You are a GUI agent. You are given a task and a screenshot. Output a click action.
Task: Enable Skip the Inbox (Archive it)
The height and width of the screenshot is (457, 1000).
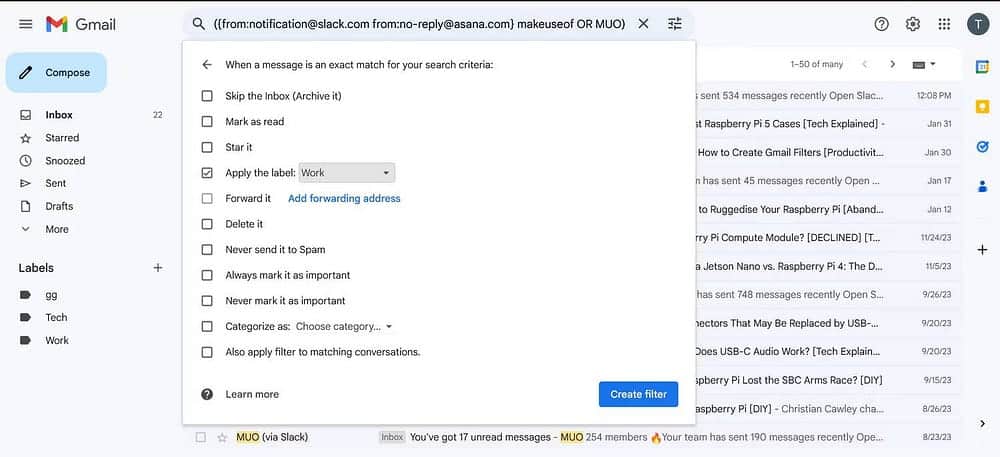[207, 96]
